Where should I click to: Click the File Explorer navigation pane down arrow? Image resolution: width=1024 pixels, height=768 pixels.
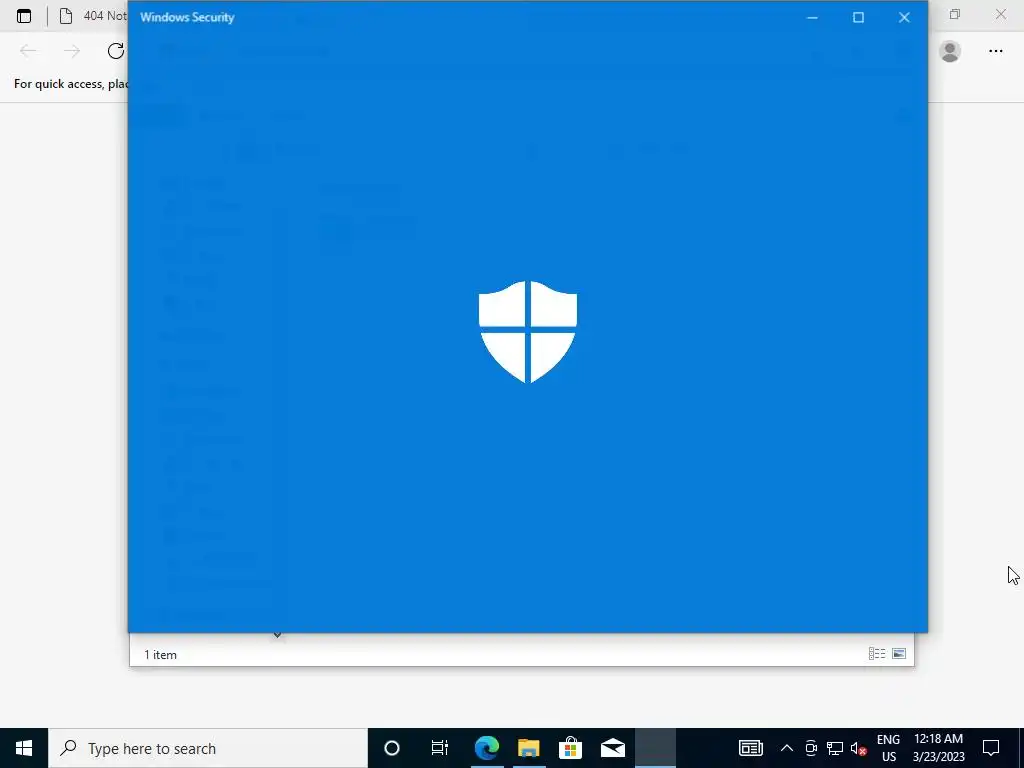coord(277,635)
